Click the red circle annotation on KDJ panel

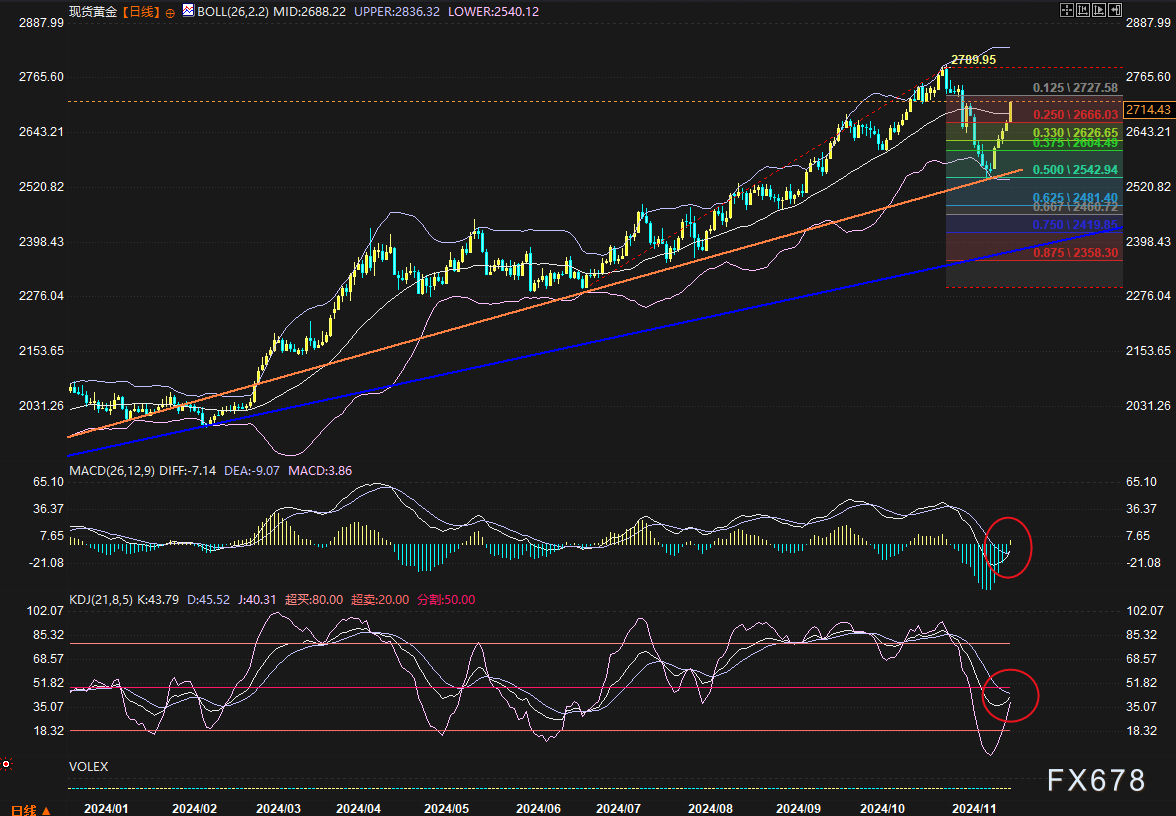click(x=1011, y=696)
